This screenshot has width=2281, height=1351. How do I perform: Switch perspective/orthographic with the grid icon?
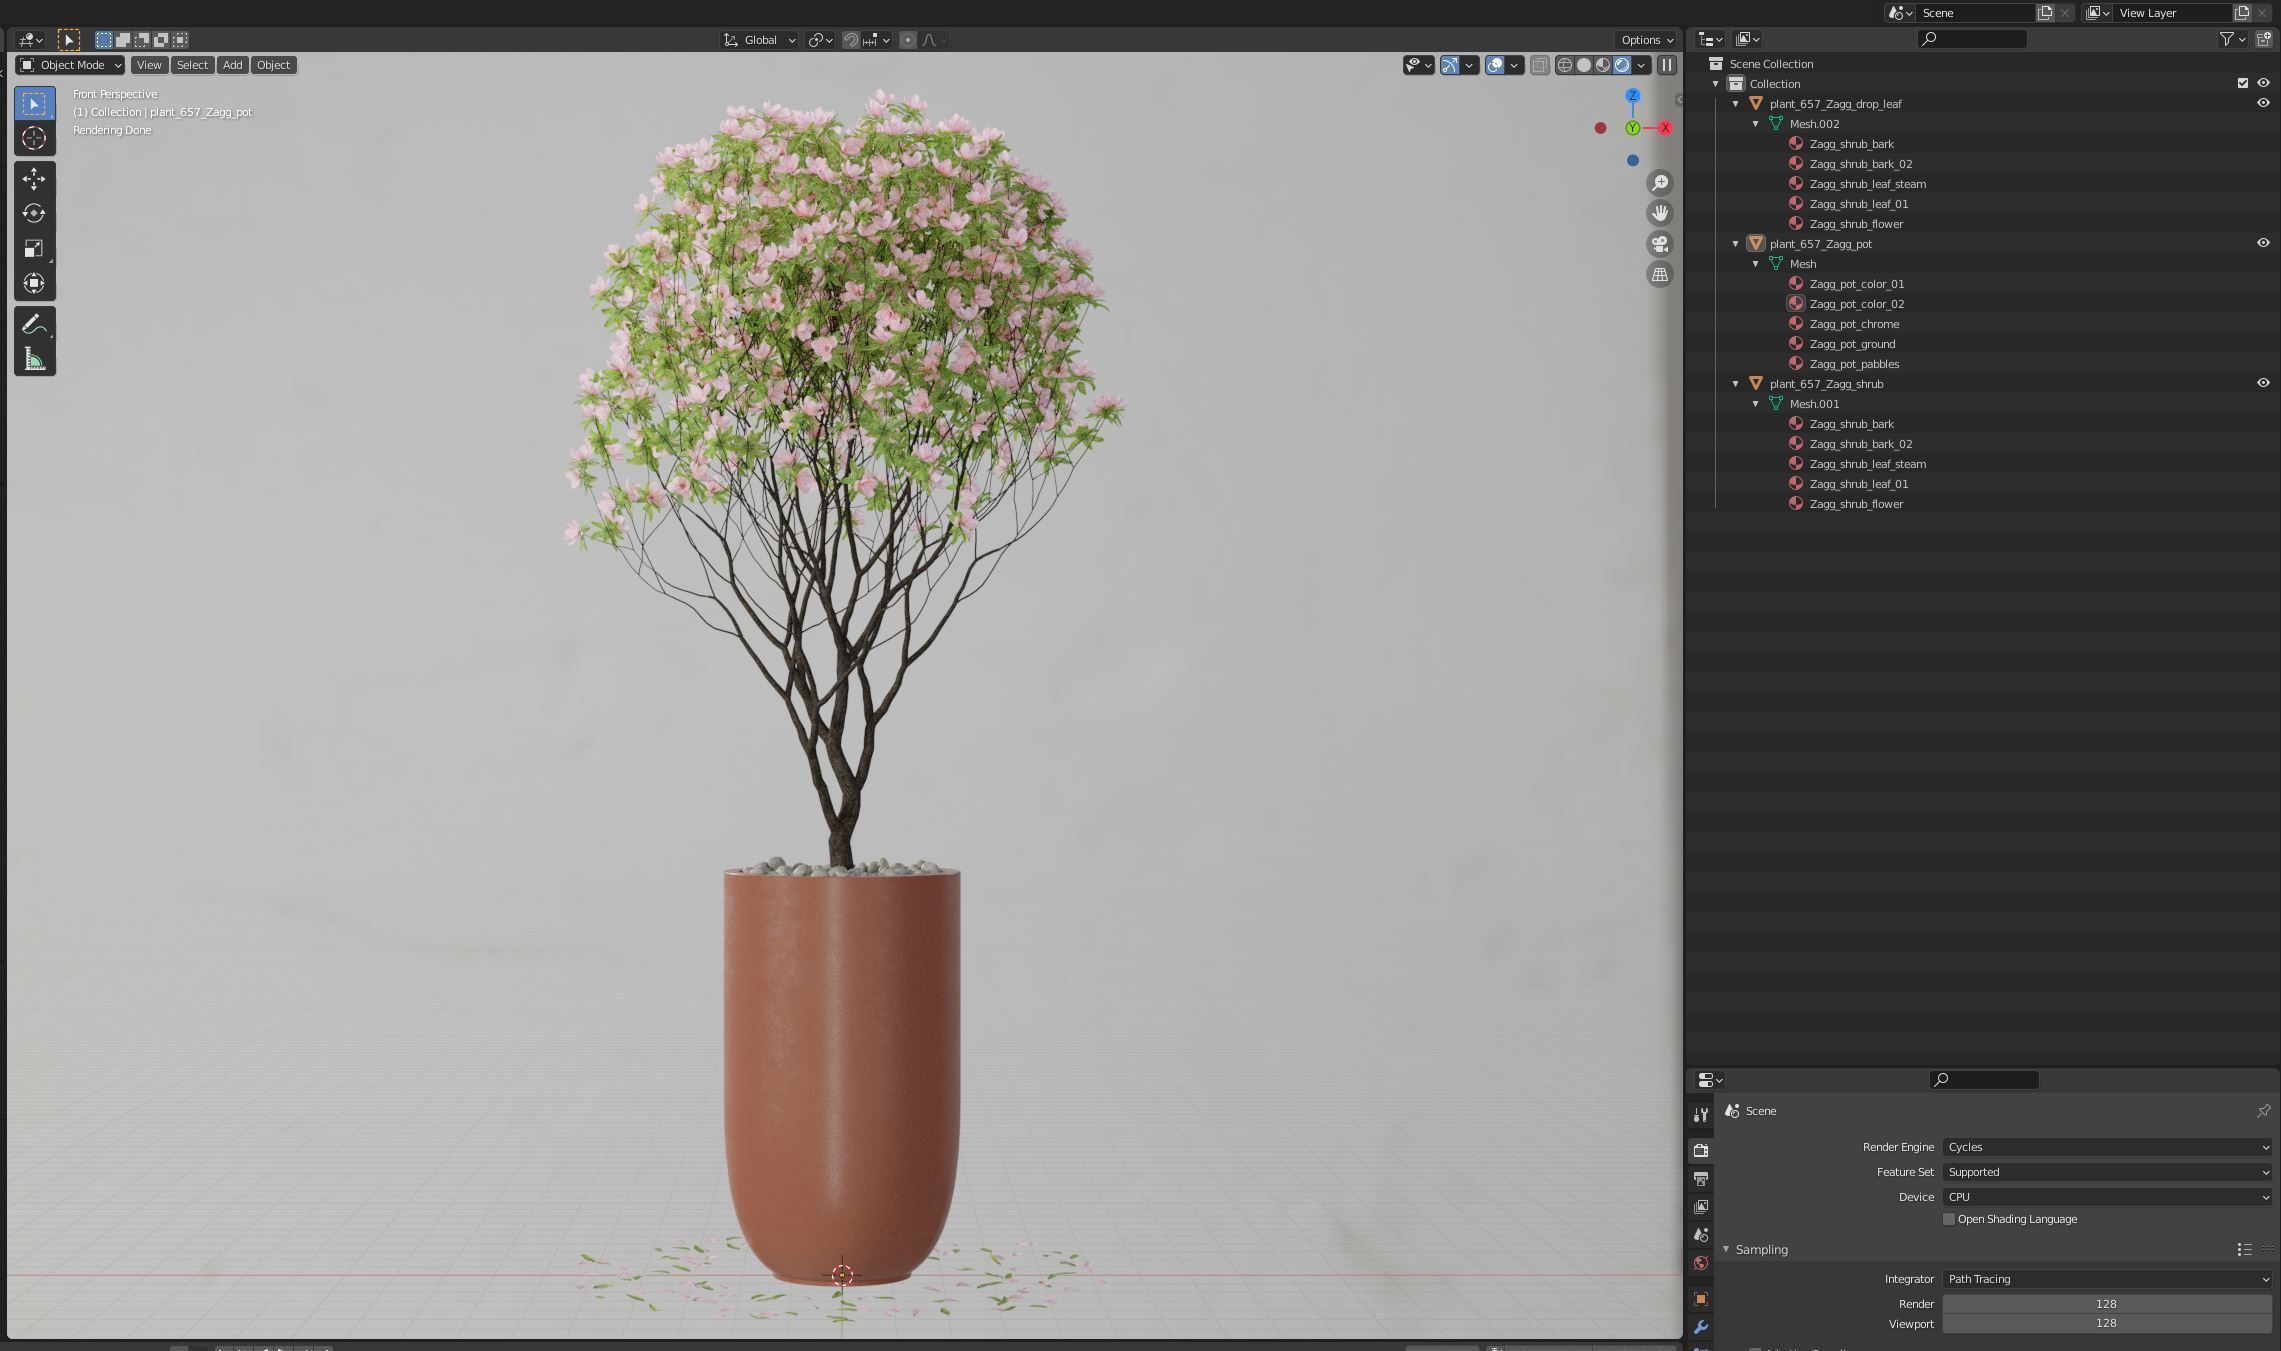1660,274
